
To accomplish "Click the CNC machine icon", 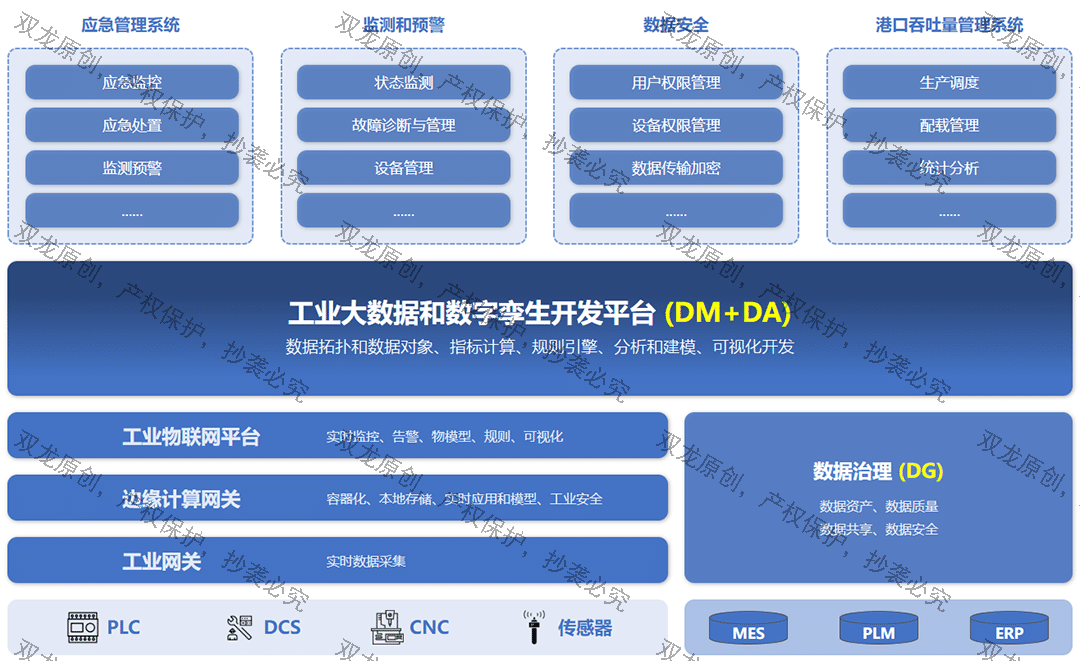I will (x=387, y=627).
